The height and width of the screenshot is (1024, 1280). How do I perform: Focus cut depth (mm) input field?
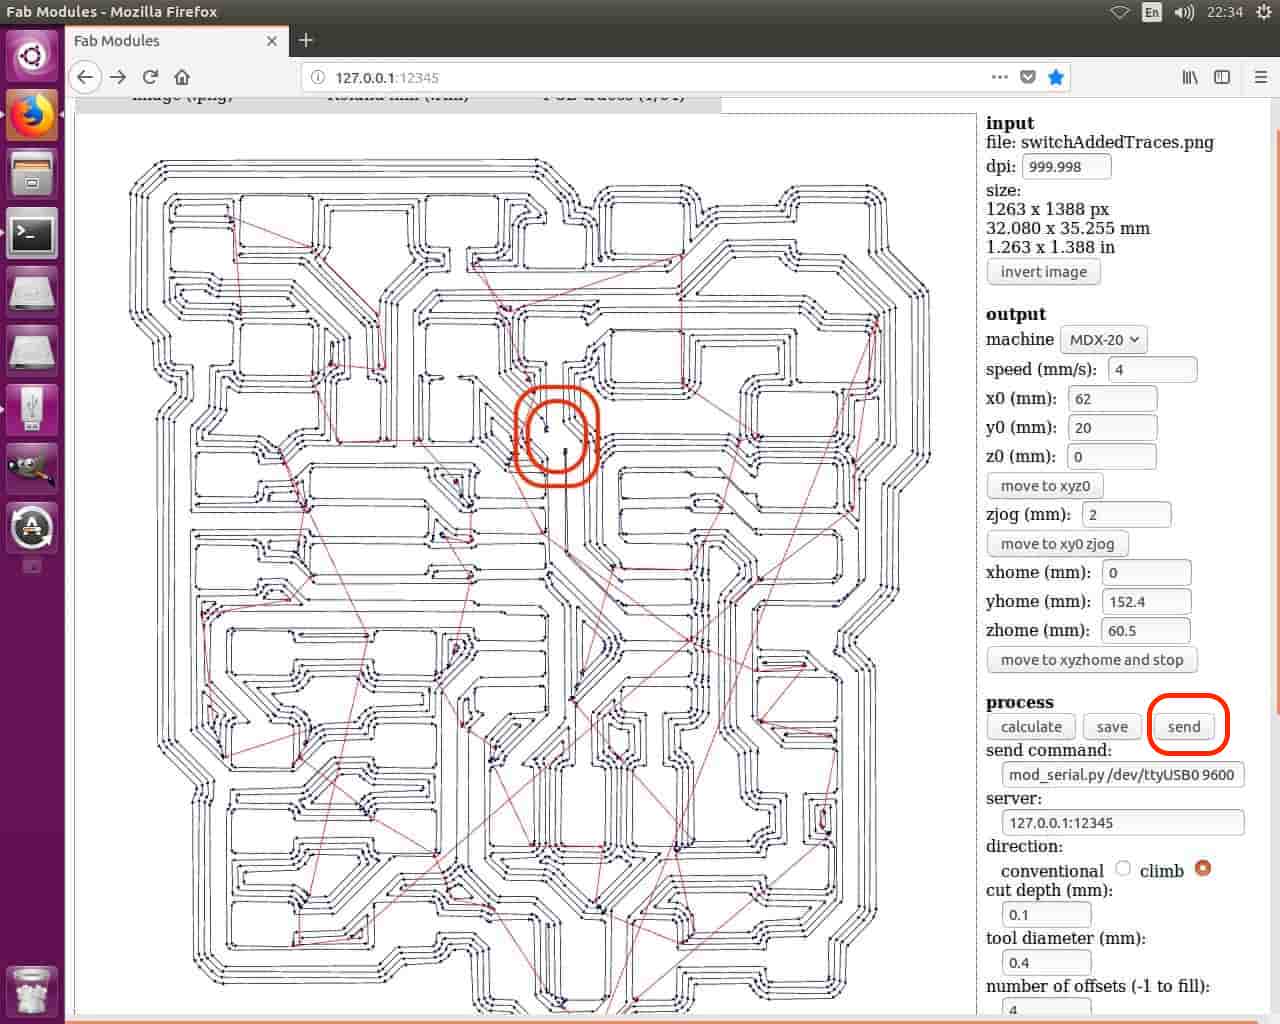(1046, 915)
